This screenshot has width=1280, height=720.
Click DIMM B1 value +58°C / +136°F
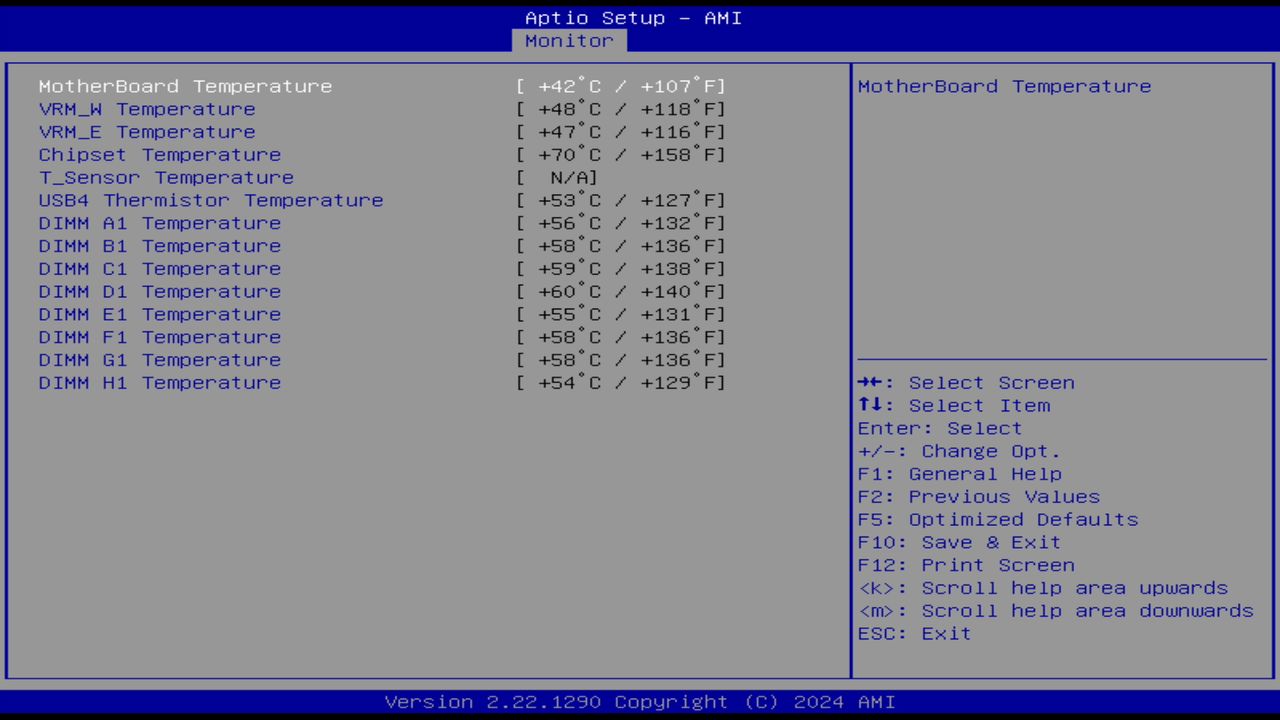[x=621, y=246]
